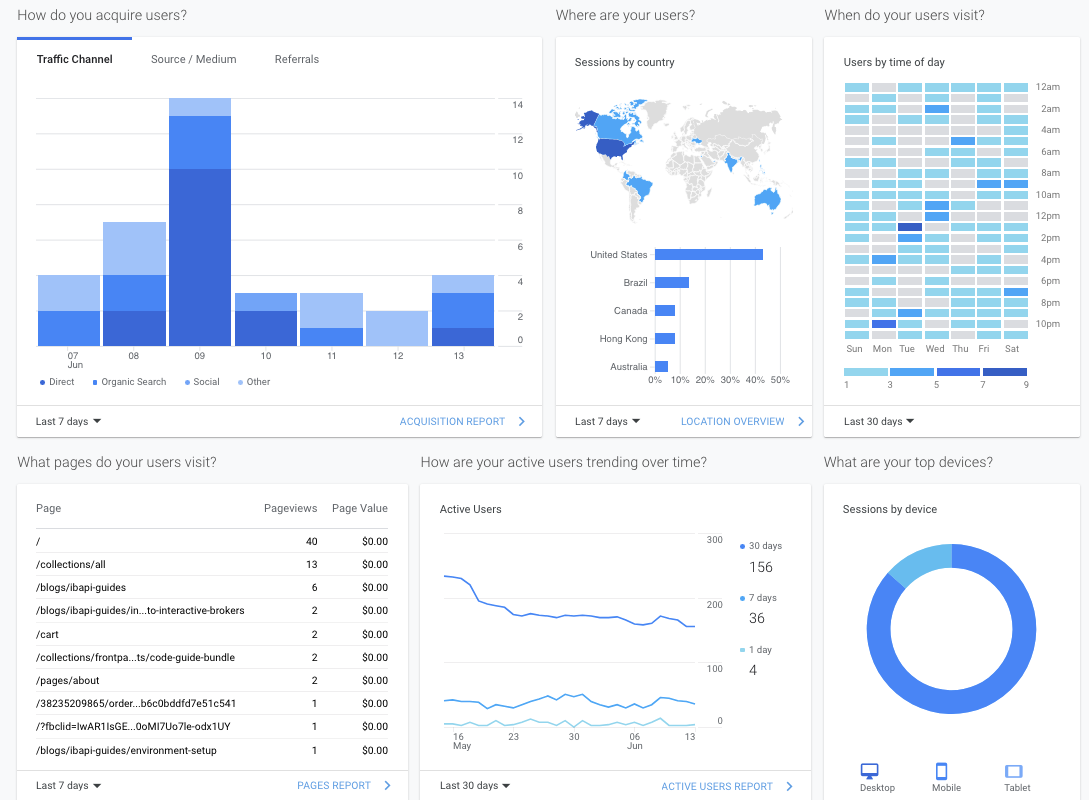The width and height of the screenshot is (1089, 800).
Task: Click the arrow icon beside ACQUISITION REPORT
Action: click(x=521, y=421)
